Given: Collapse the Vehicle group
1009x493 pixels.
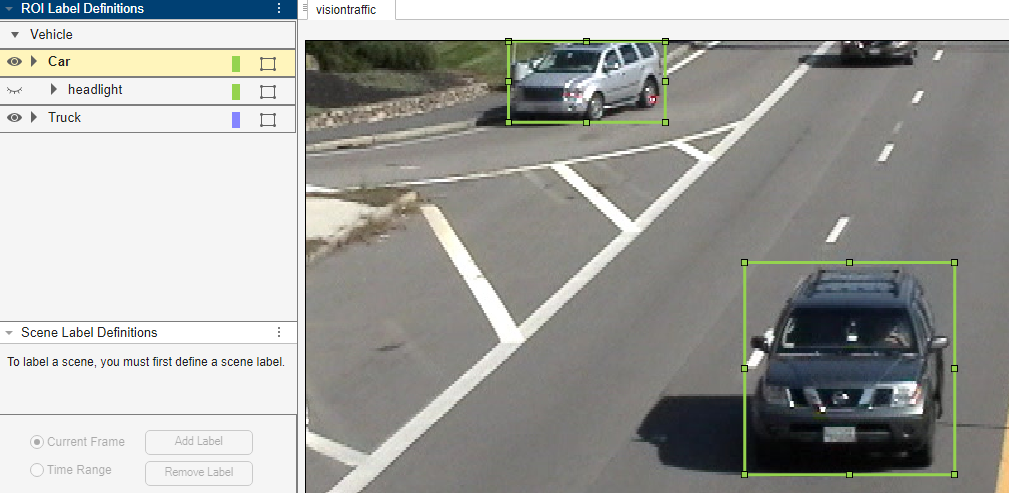Looking at the screenshot, I should pos(15,35).
